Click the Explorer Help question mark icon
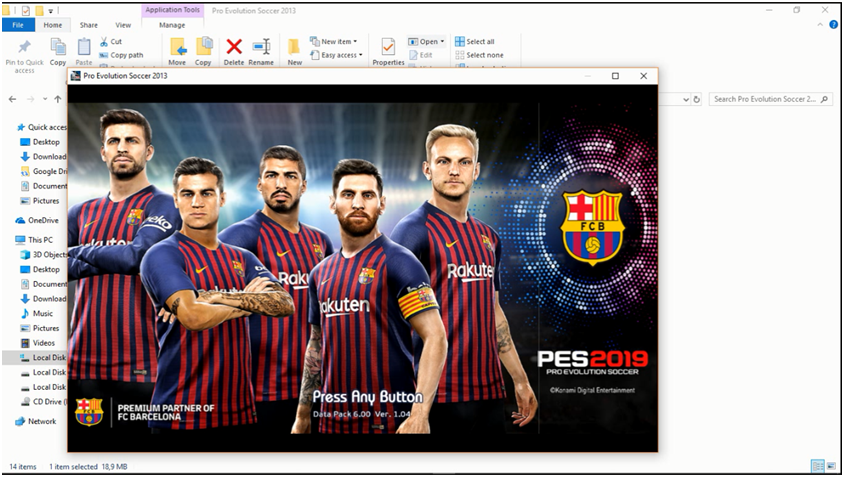 click(834, 25)
